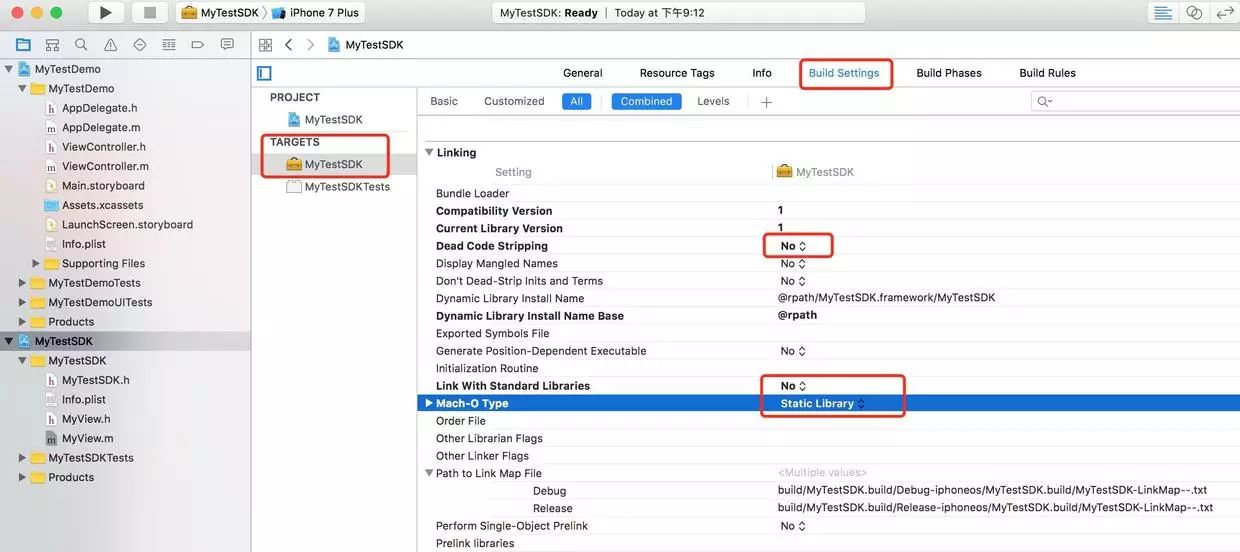Go back with the left chevron
Viewport: 1240px width, 552px height.
pyautogui.click(x=289, y=45)
